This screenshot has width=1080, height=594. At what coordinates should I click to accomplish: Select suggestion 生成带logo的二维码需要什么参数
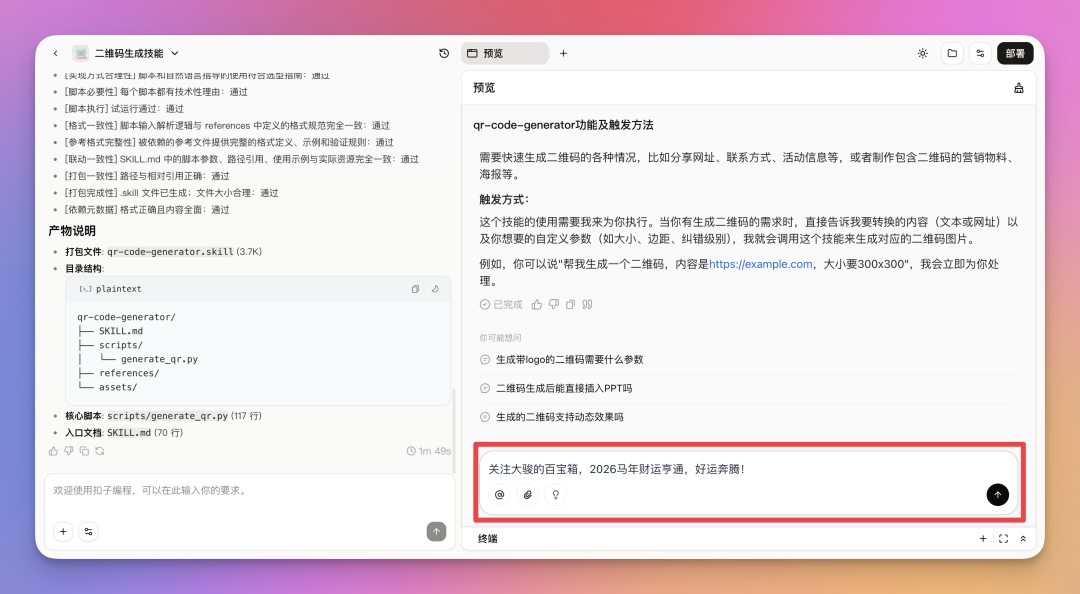(569, 359)
